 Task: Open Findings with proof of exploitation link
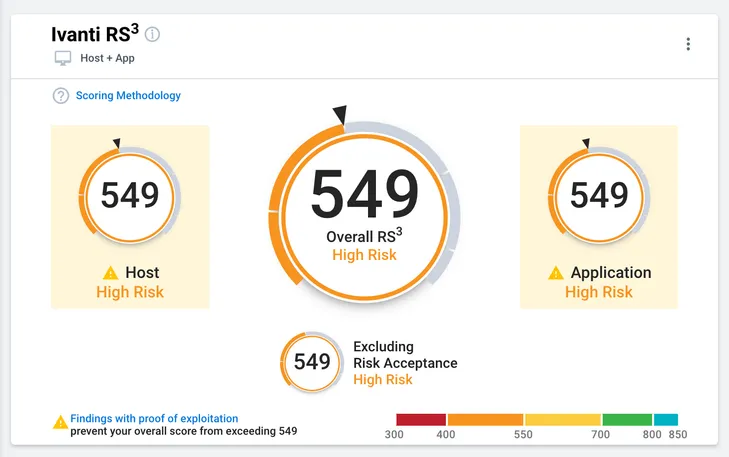point(154,418)
